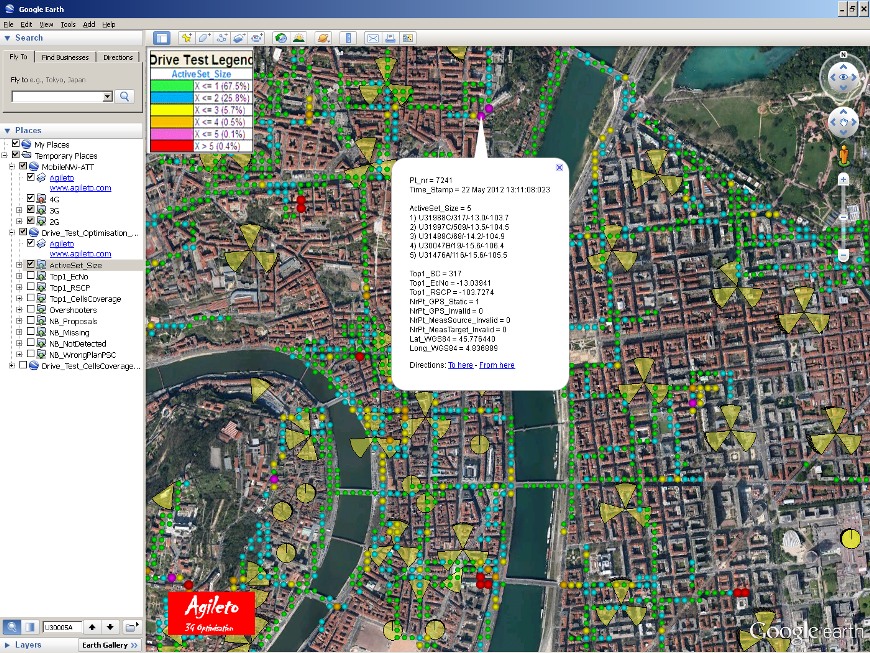Select the Add Polygon tool
This screenshot has width=870, height=653.
click(x=204, y=38)
